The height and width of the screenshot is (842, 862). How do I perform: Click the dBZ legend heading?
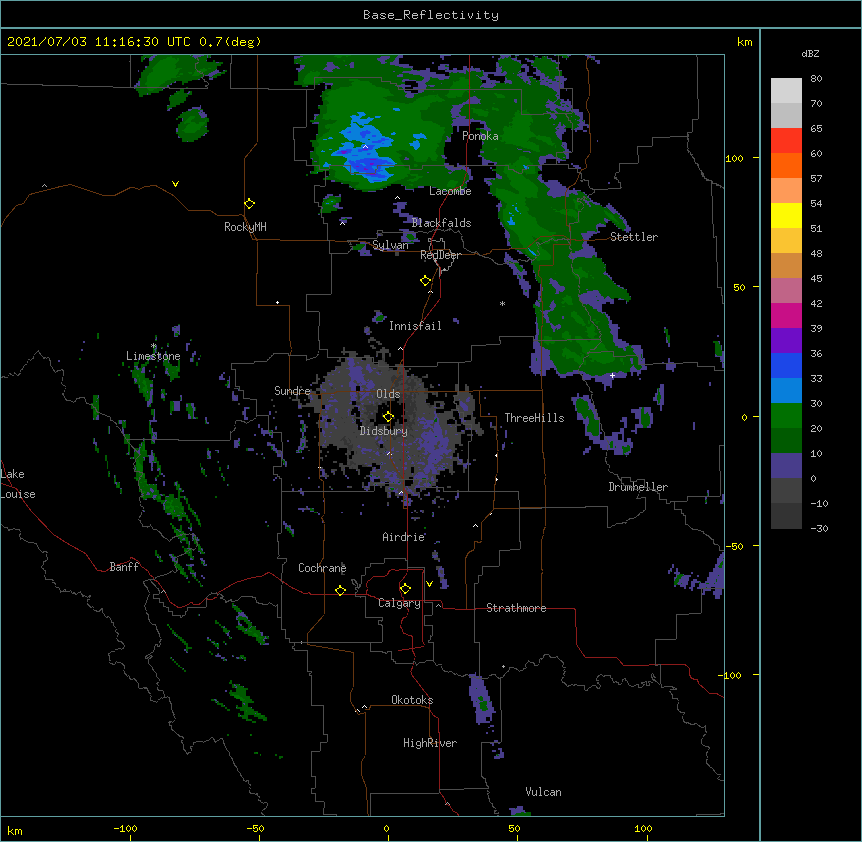coord(810,53)
